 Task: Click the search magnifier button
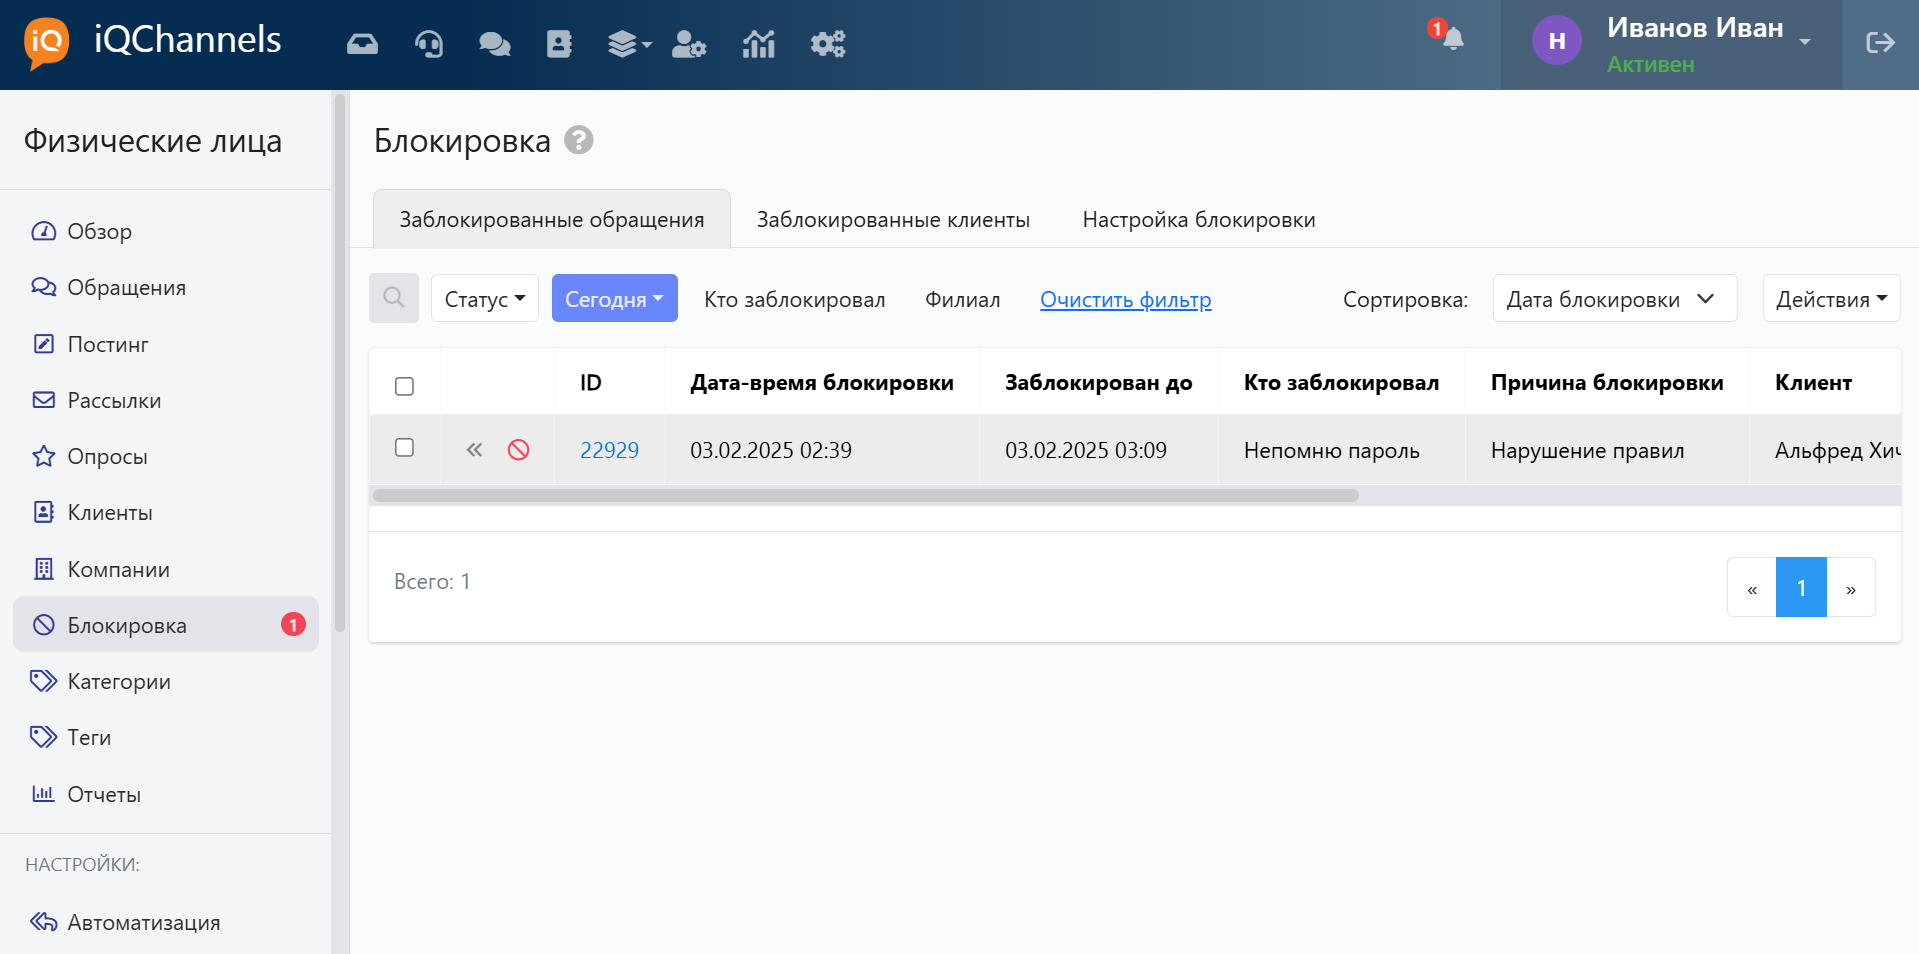[394, 298]
